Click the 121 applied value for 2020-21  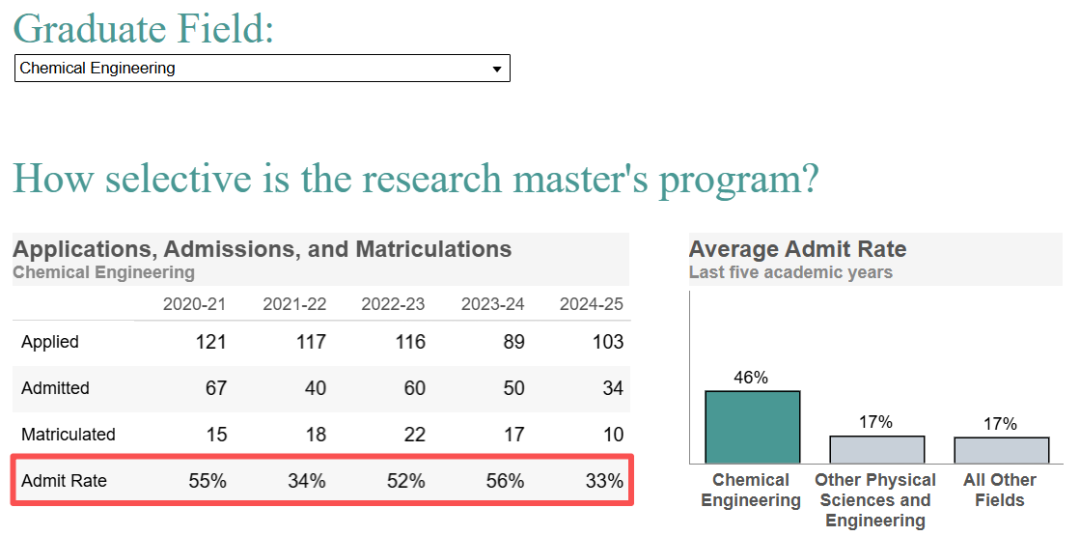tap(210, 342)
